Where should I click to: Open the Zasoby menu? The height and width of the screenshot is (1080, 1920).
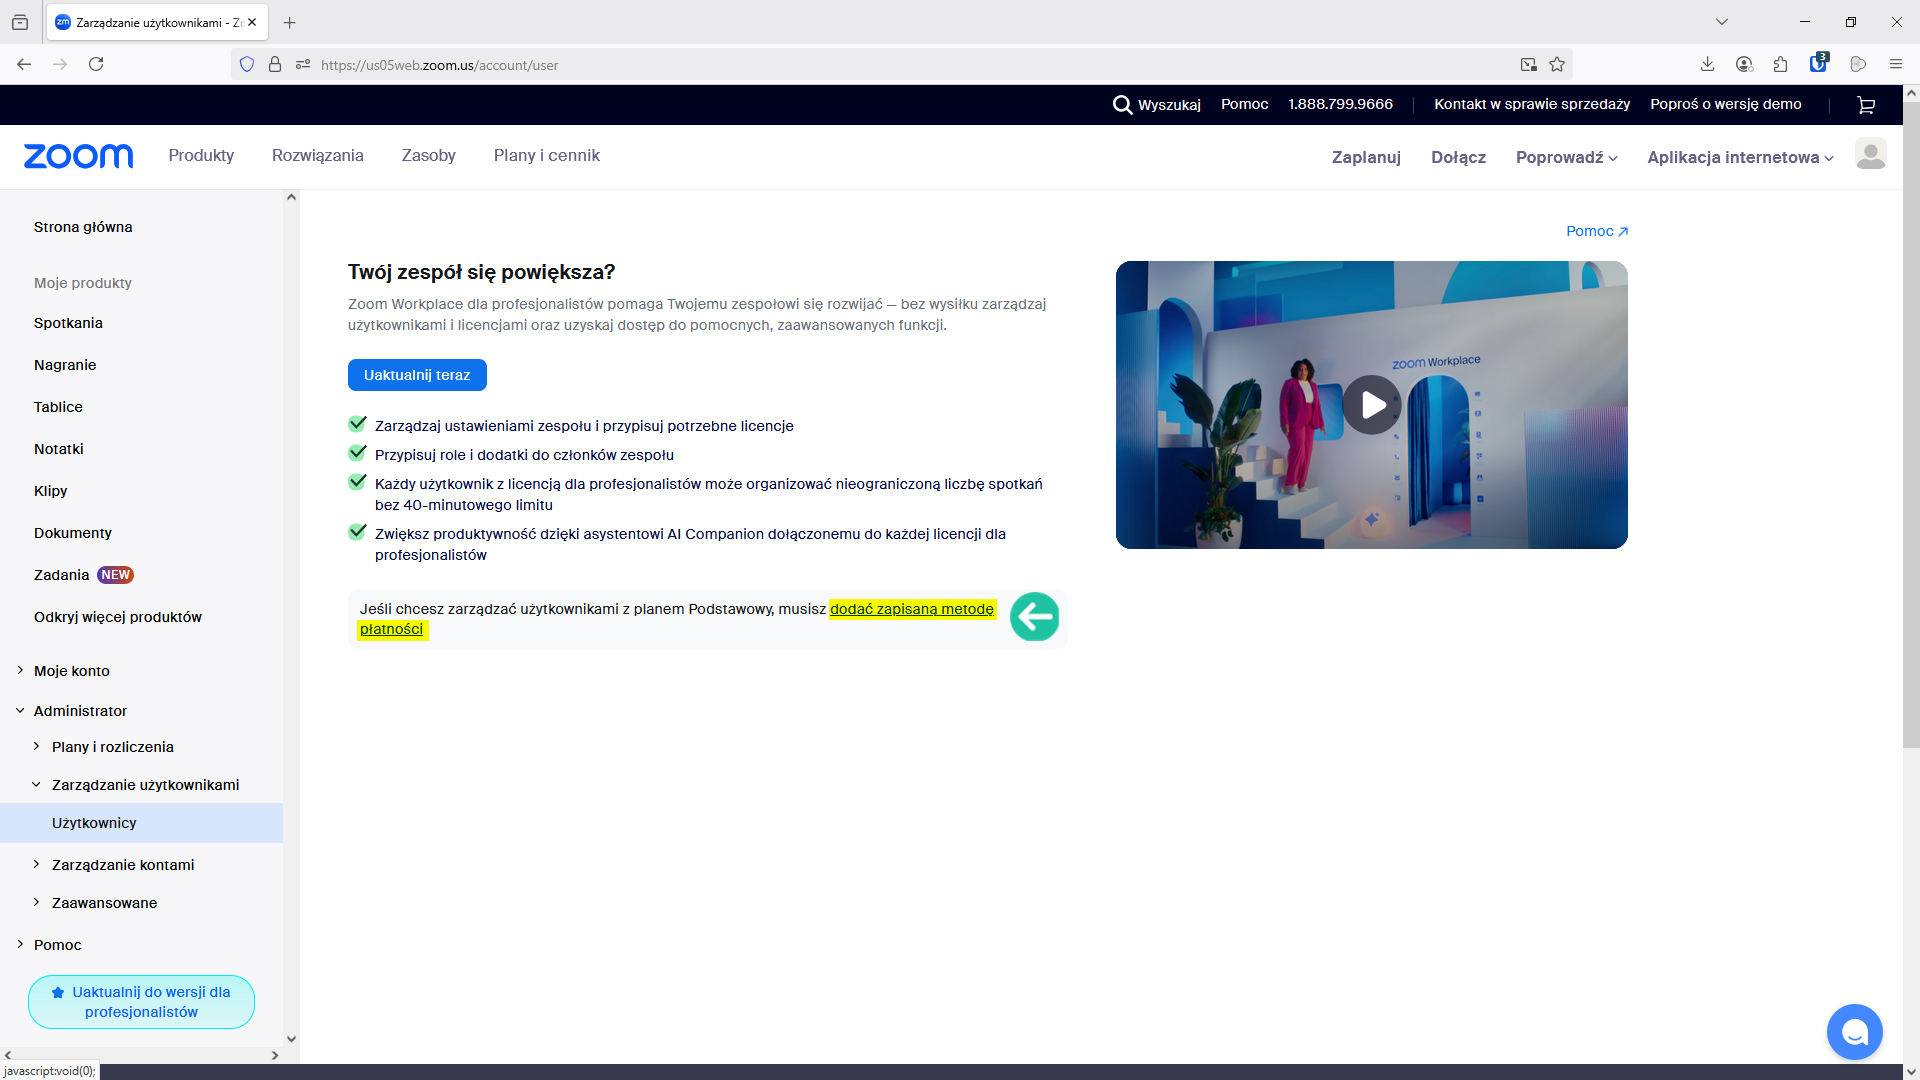(429, 155)
